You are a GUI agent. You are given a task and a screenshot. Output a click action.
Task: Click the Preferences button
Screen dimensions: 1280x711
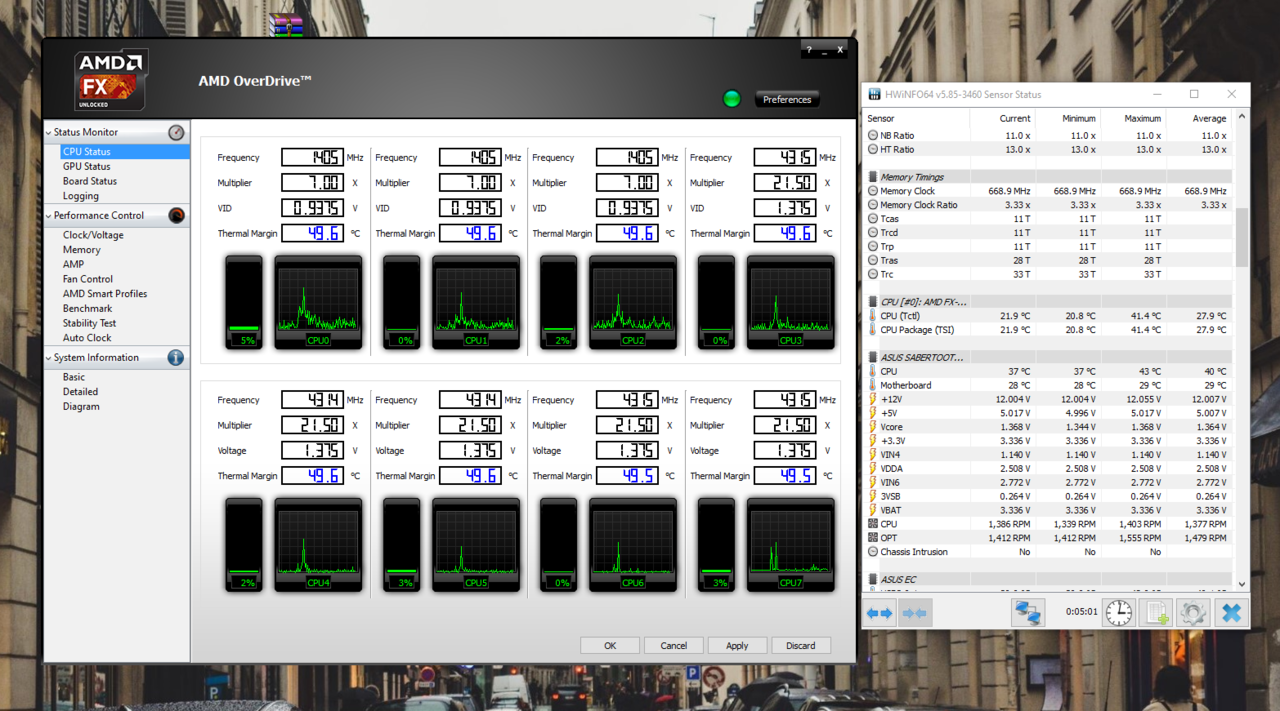[x=787, y=99]
